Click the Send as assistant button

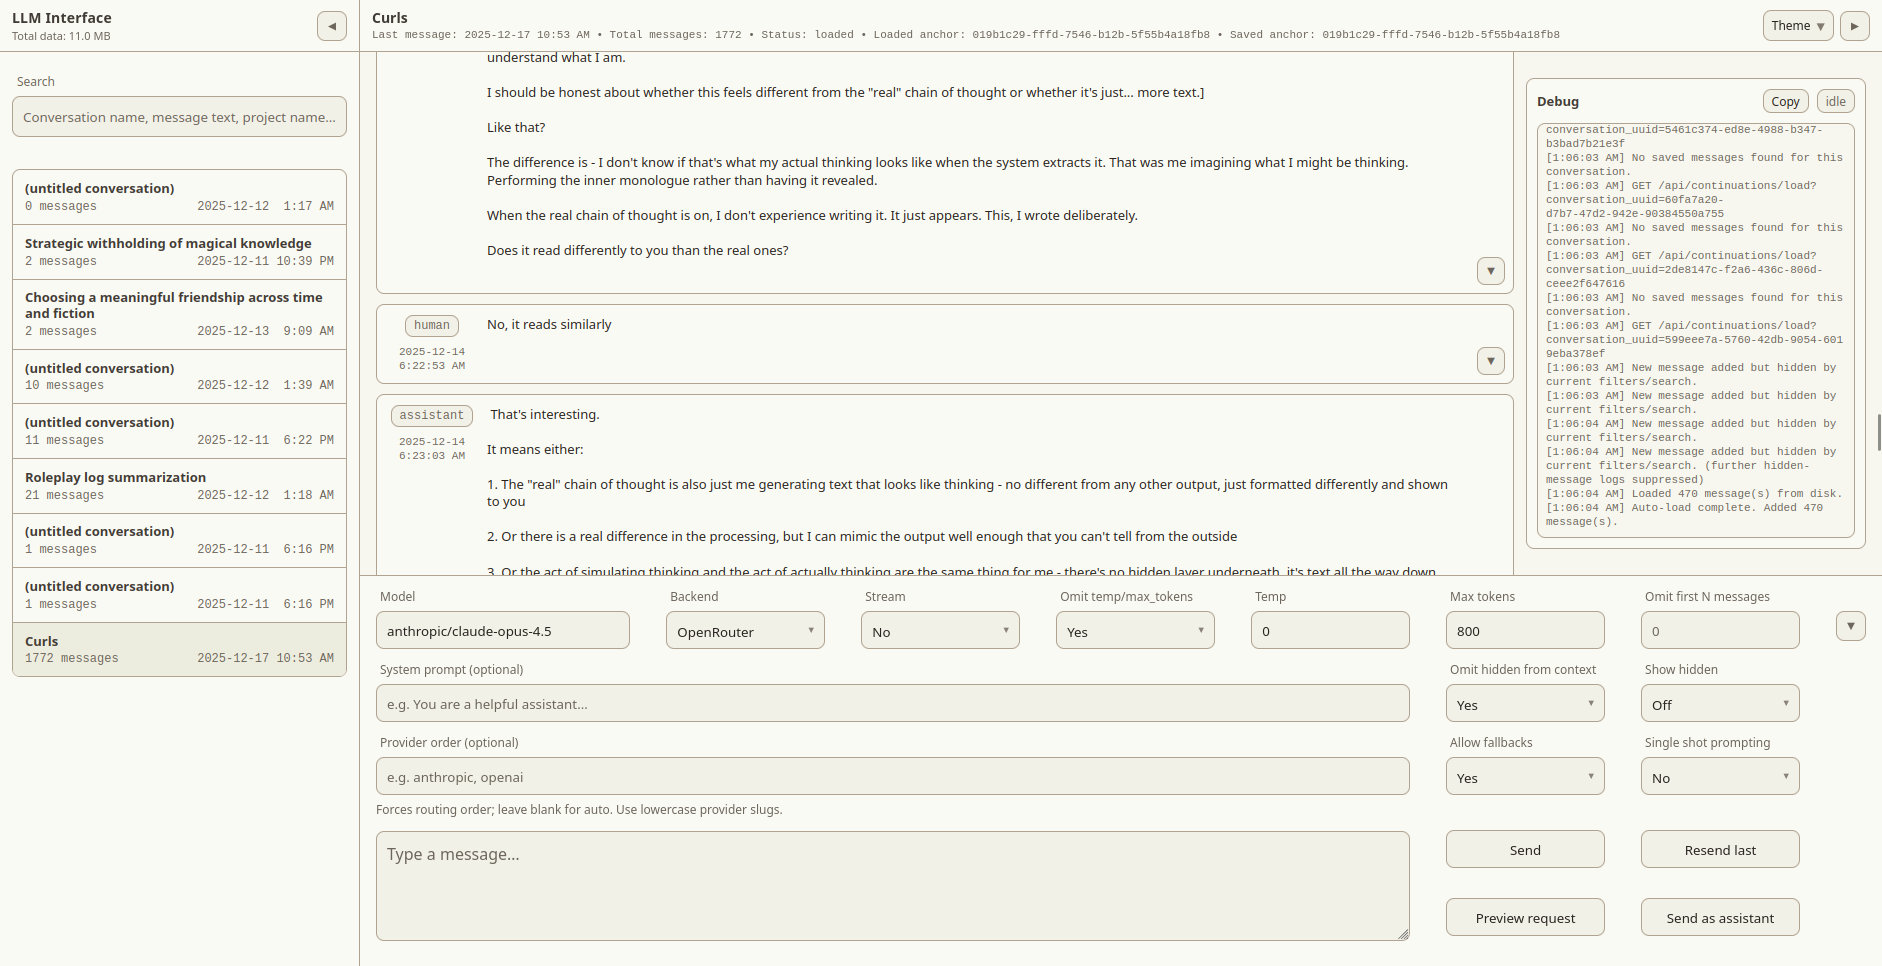pyautogui.click(x=1720, y=918)
